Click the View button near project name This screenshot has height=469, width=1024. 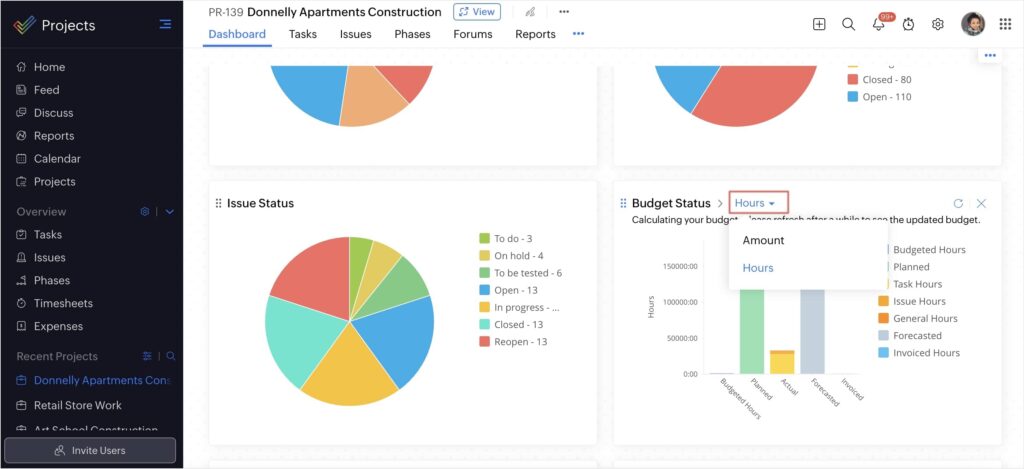[477, 12]
